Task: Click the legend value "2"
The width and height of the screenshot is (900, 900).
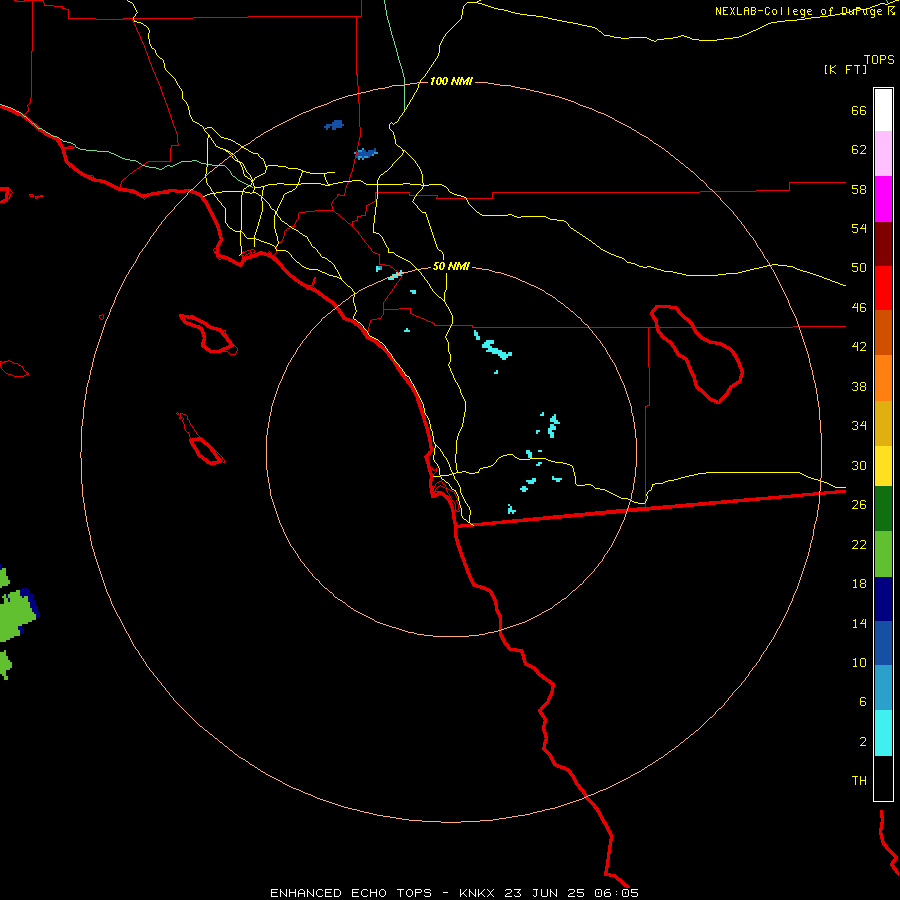Action: coord(863,742)
